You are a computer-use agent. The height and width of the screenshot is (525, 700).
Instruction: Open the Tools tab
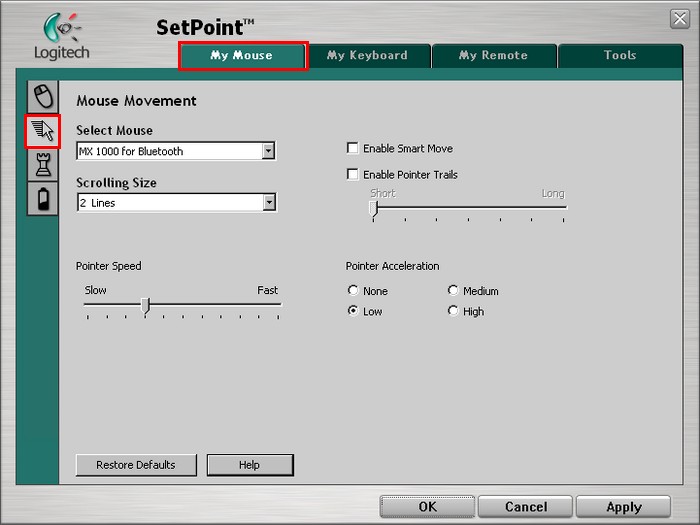(x=620, y=56)
